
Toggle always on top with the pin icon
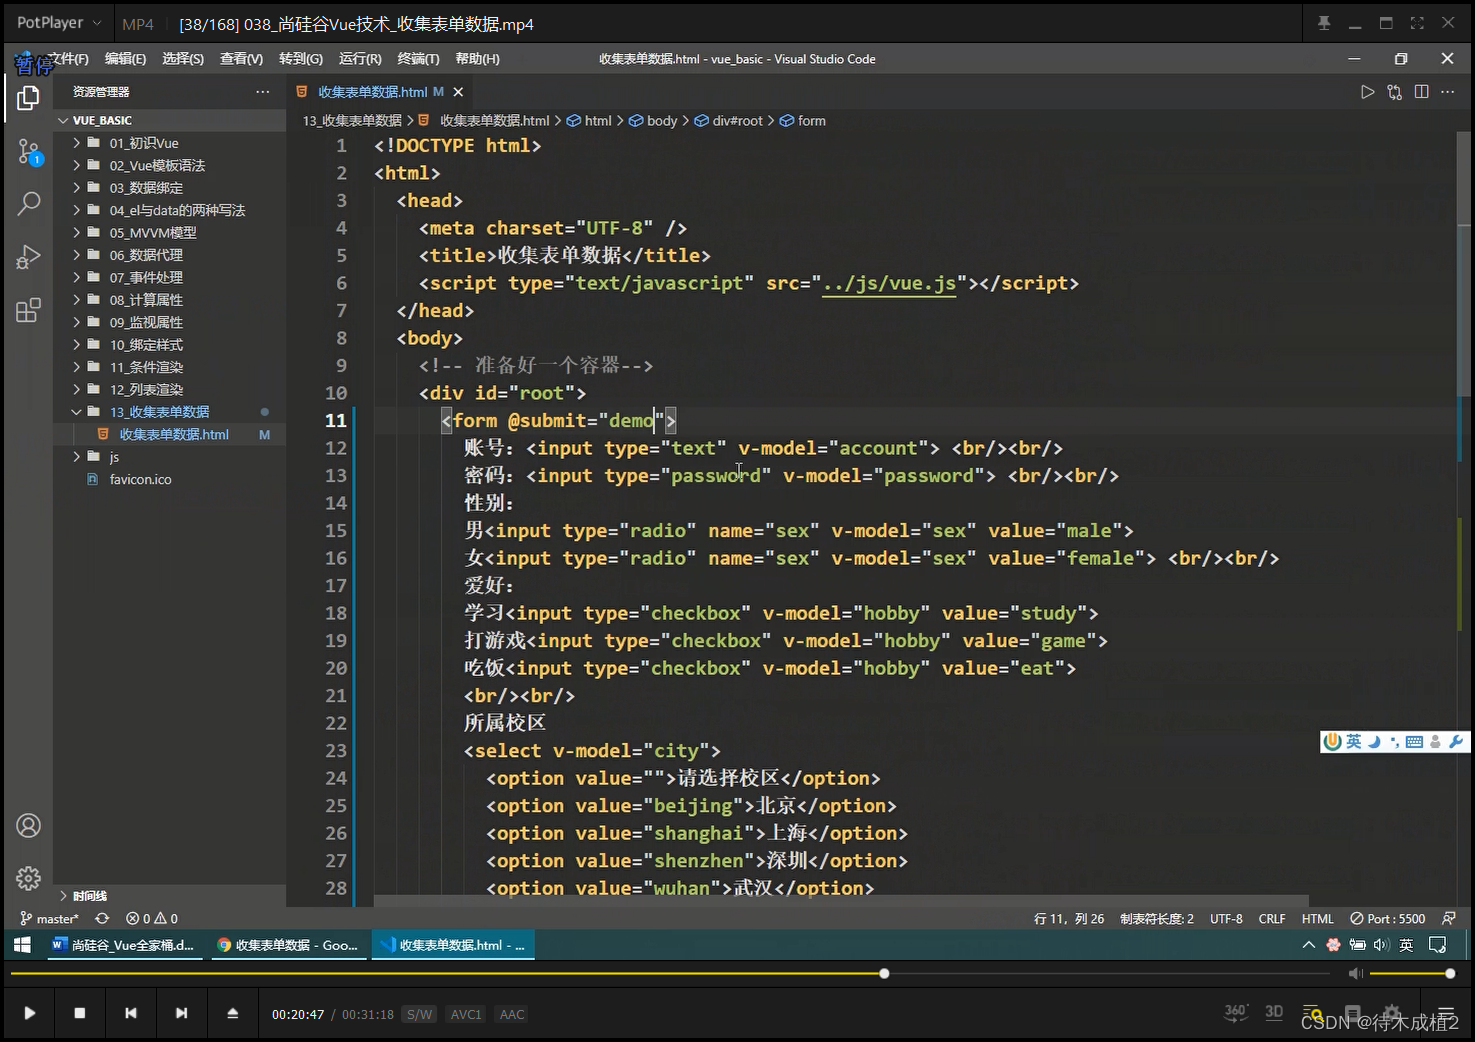(1324, 23)
